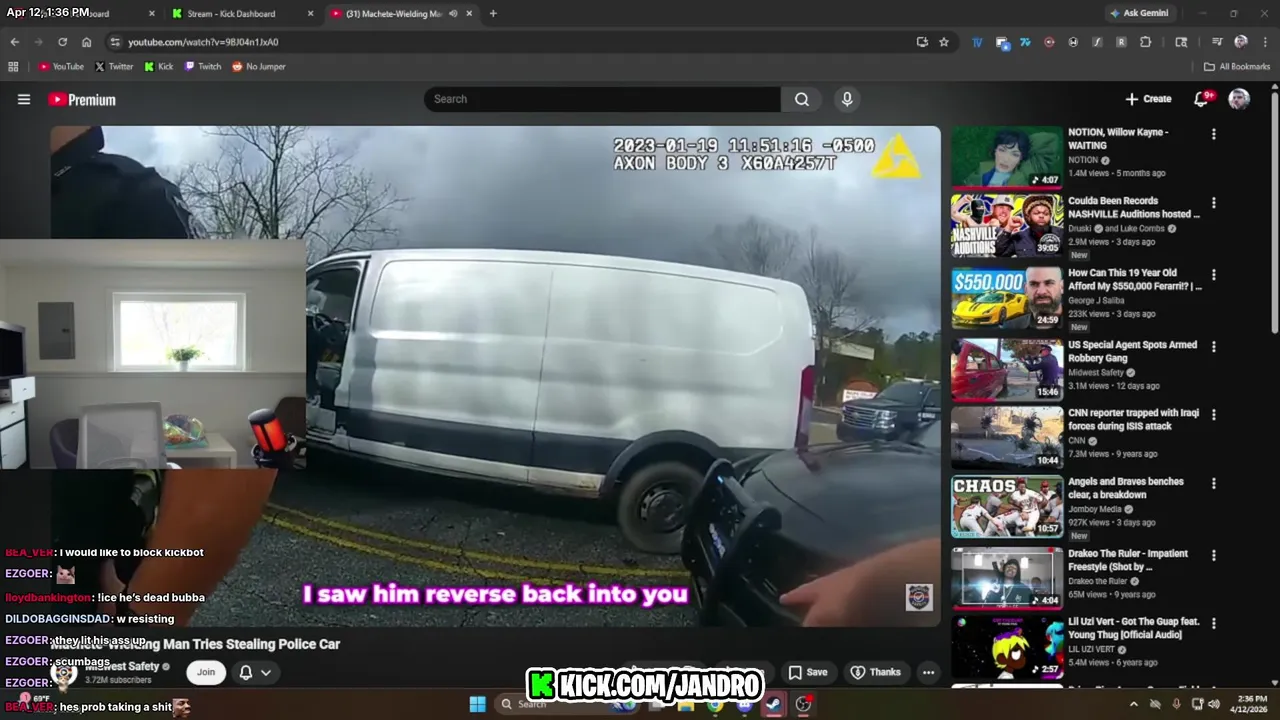Click the YouTube search magnifier button

801,99
